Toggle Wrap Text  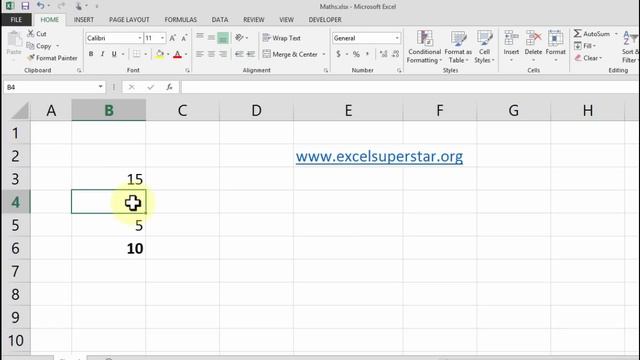click(282, 38)
